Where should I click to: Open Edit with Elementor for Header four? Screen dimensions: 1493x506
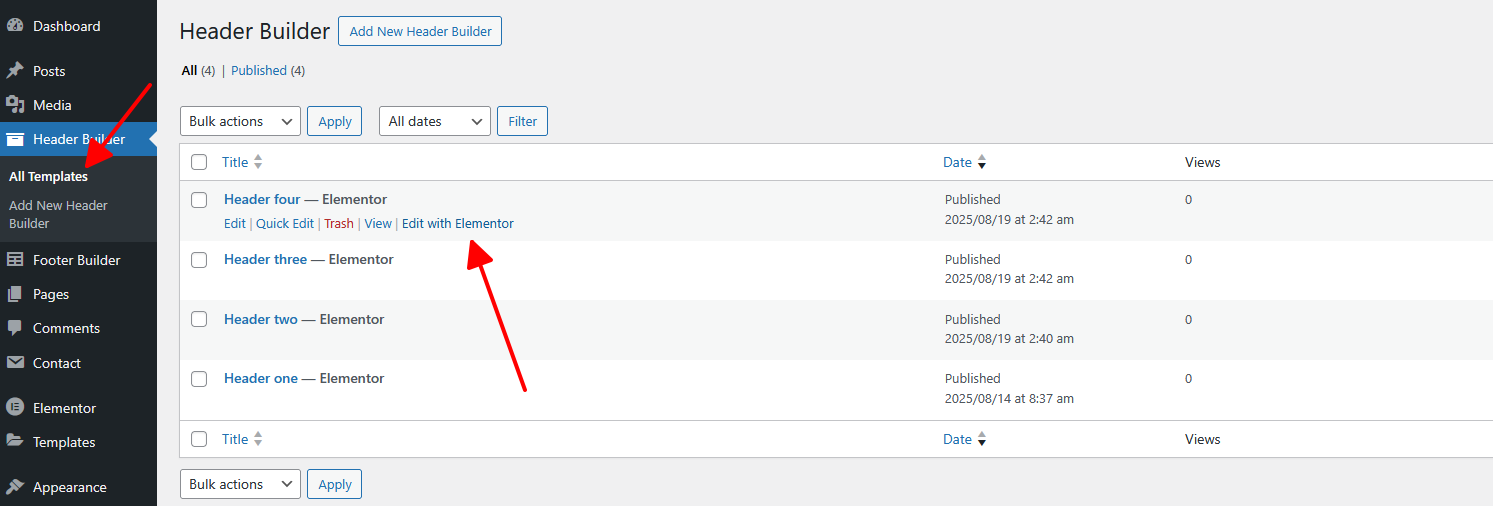tap(458, 224)
